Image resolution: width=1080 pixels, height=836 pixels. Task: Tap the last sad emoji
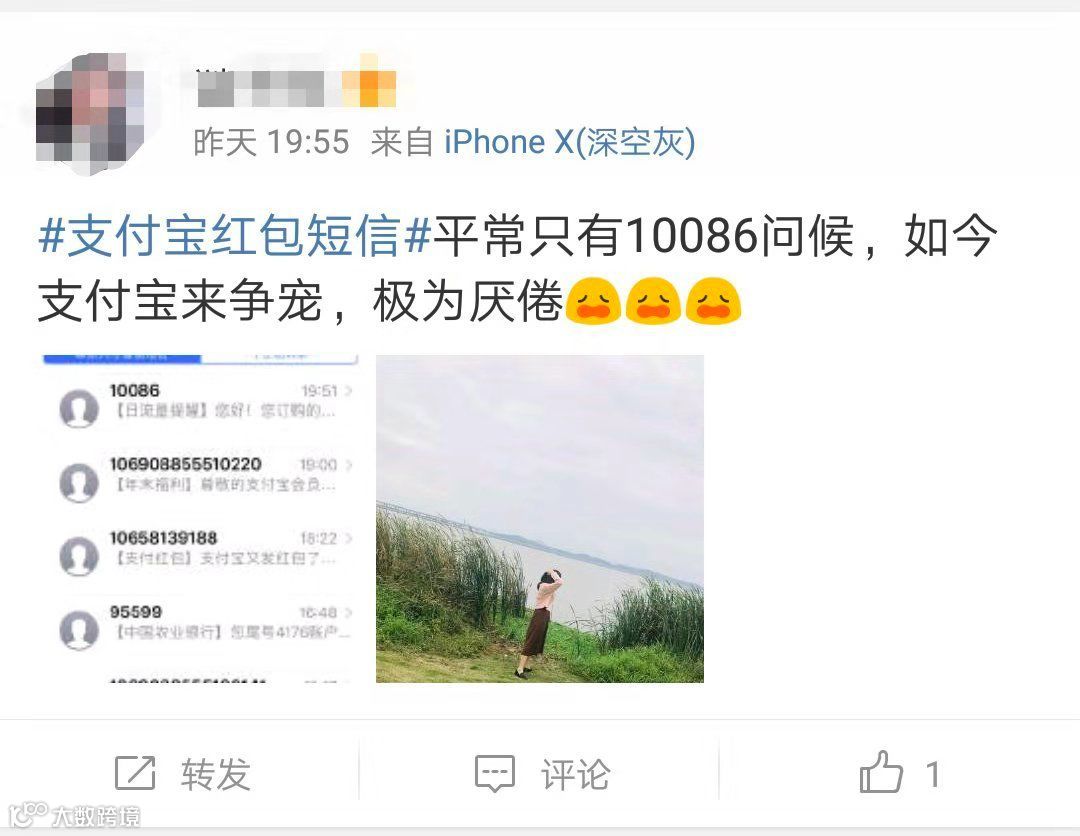[x=713, y=300]
